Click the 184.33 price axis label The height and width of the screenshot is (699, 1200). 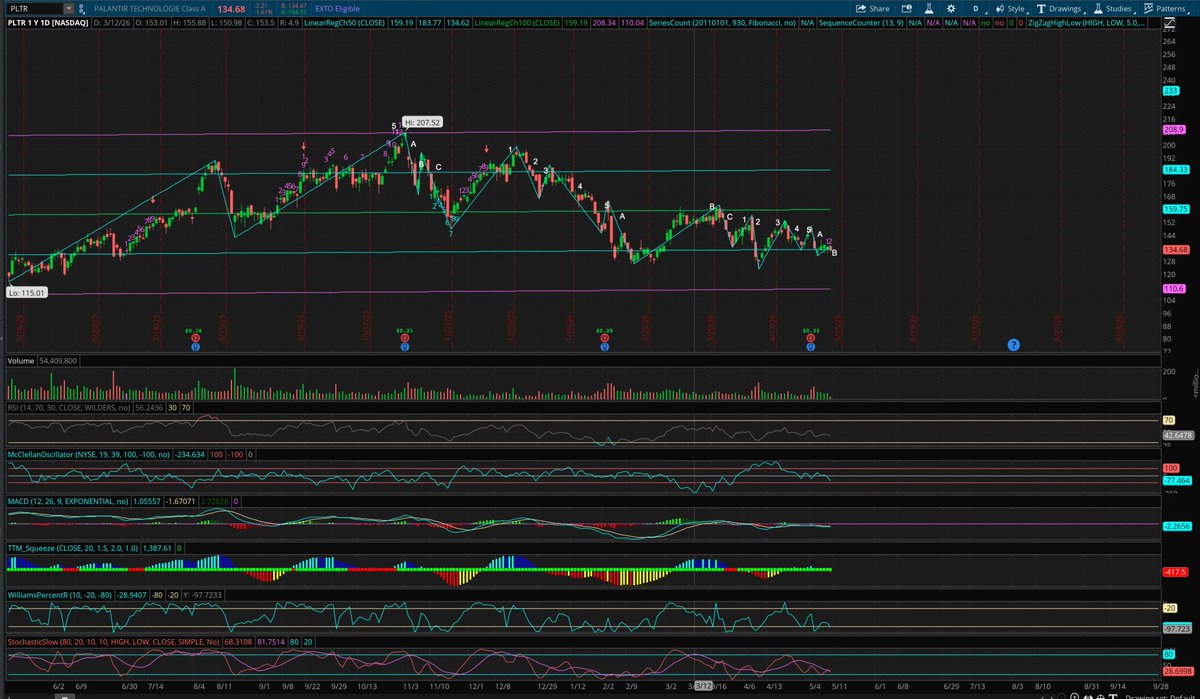(x=1174, y=170)
